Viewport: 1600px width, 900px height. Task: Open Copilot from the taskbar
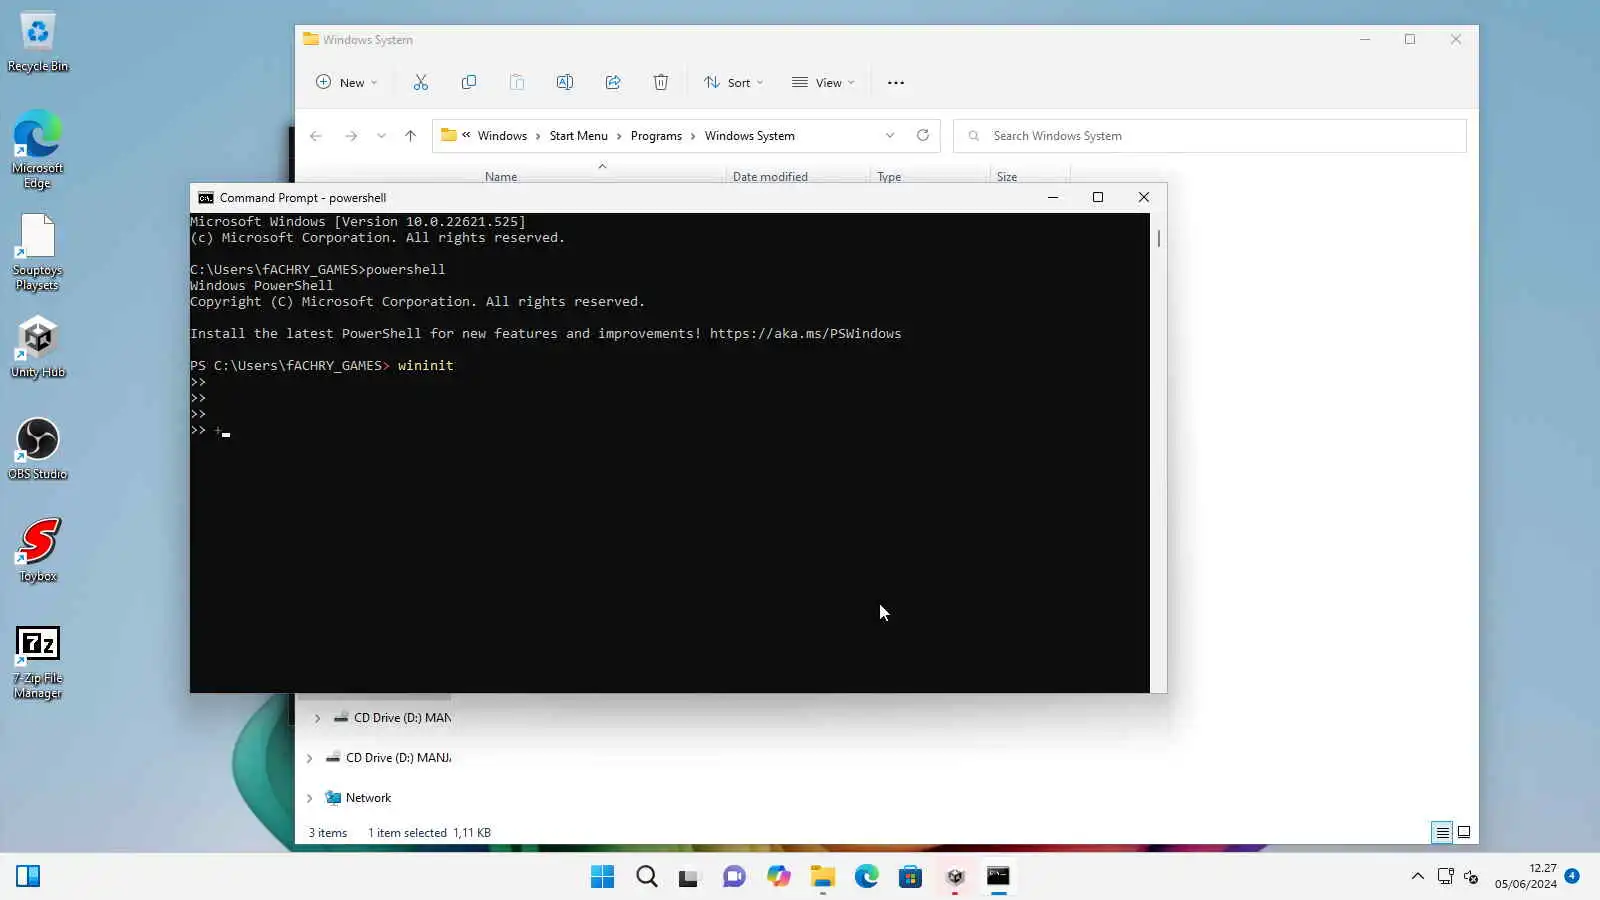coord(778,877)
